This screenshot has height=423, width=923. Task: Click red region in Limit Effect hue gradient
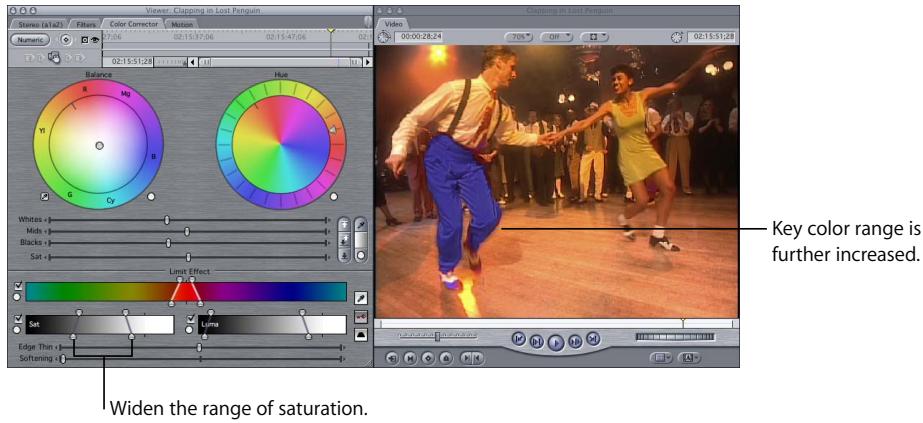tap(185, 292)
